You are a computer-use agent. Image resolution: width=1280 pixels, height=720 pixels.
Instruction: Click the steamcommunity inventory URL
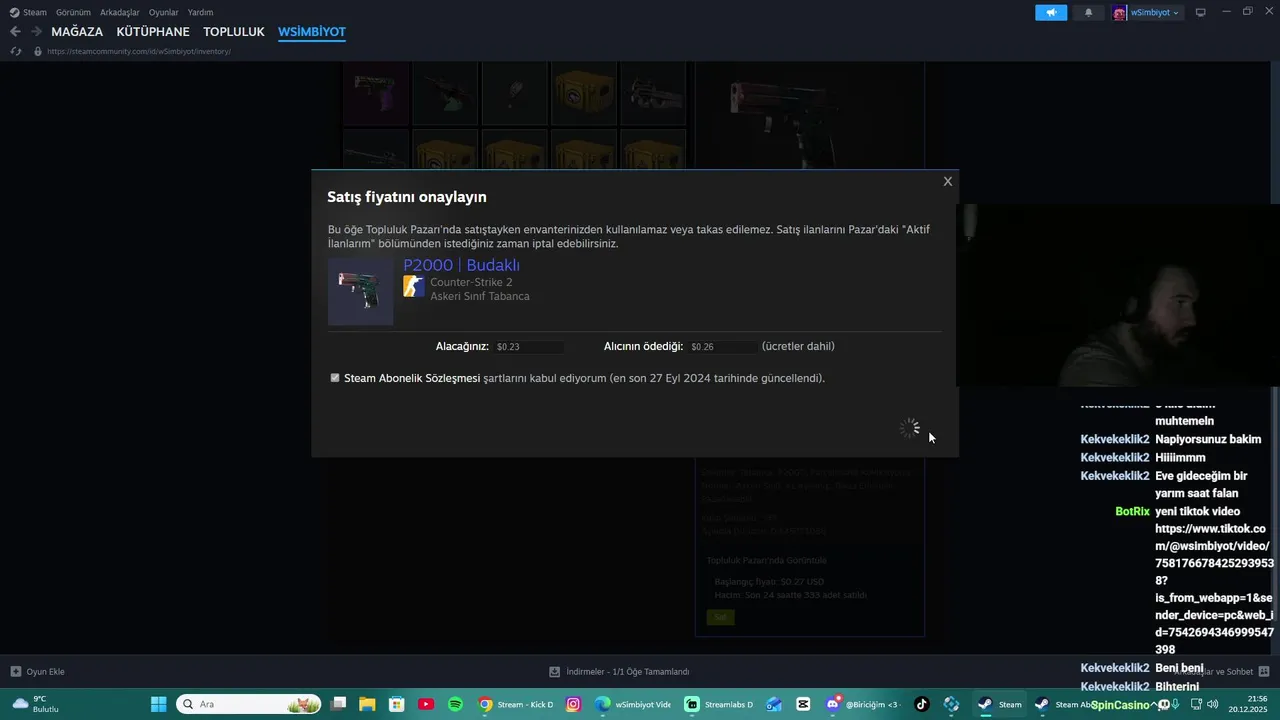[x=139, y=51]
